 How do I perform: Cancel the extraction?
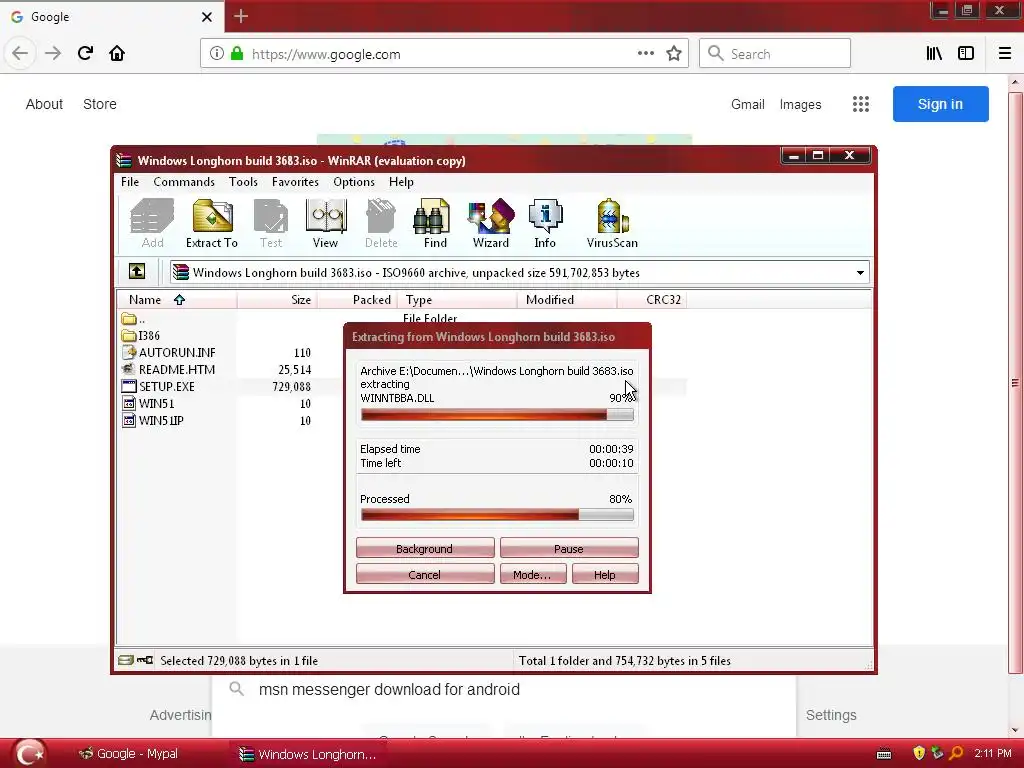424,574
